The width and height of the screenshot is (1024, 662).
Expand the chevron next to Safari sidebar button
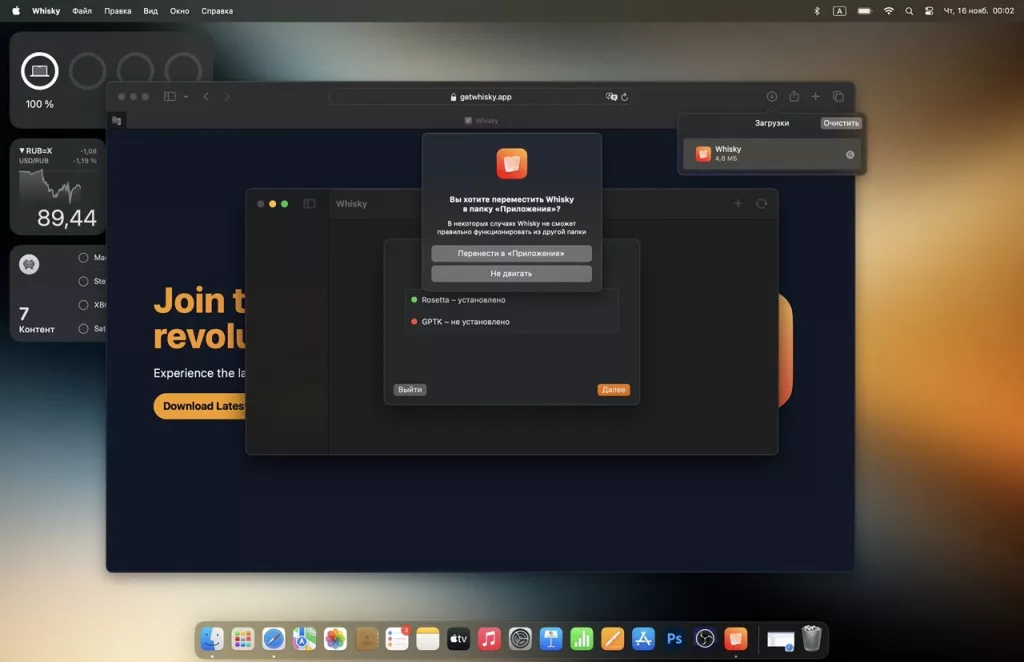[186, 97]
